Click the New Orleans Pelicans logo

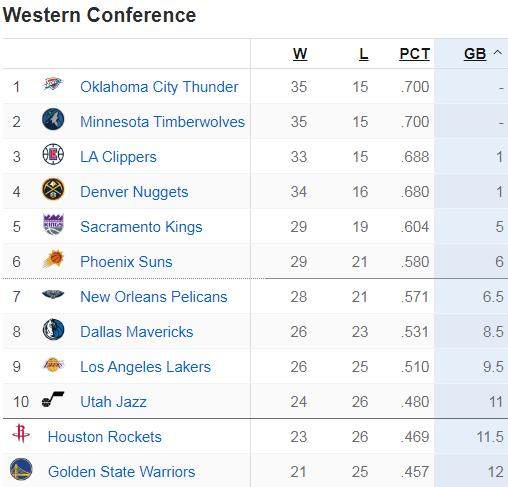[53, 294]
